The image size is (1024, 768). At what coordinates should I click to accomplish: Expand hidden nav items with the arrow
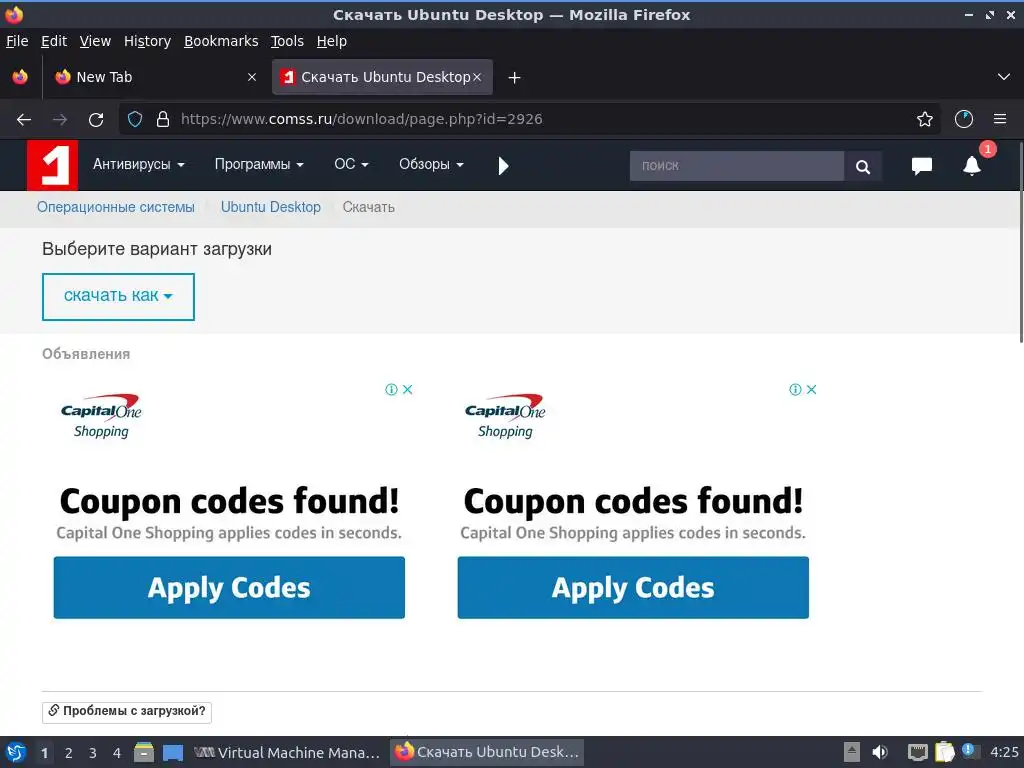pyautogui.click(x=503, y=166)
